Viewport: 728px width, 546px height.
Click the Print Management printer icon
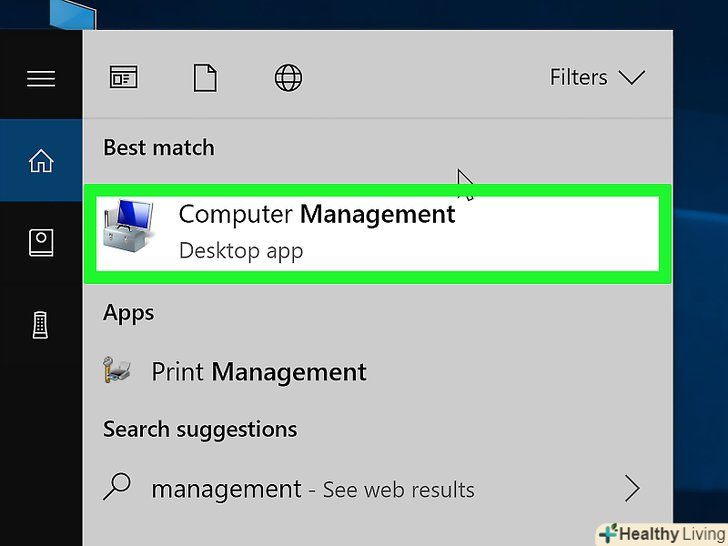click(x=118, y=372)
